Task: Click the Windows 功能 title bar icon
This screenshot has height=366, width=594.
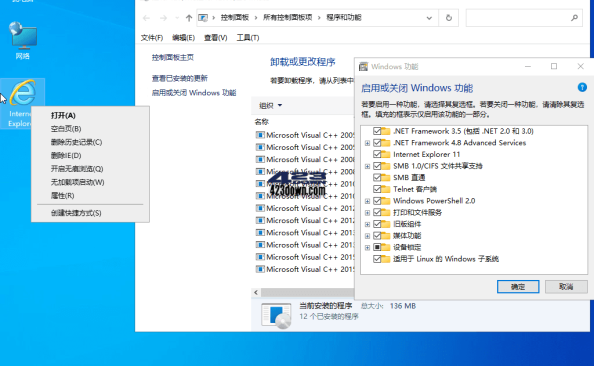Action: [x=363, y=67]
